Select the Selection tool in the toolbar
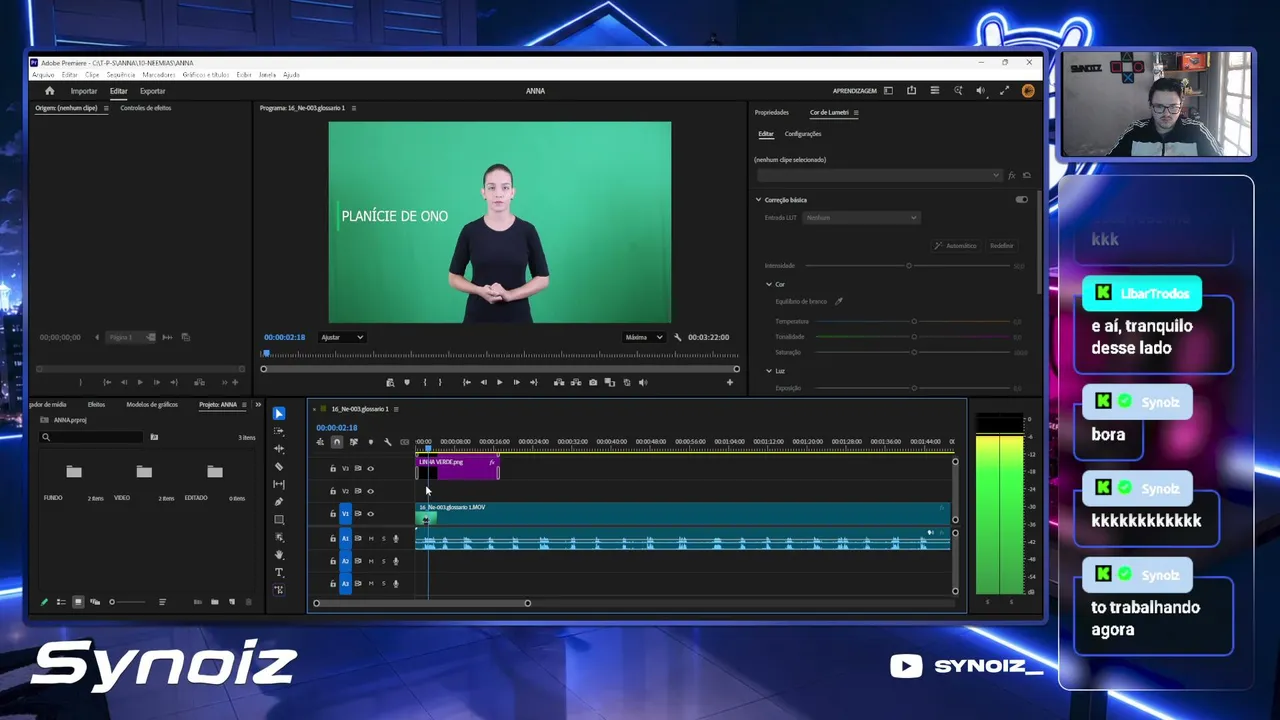The image size is (1280, 720). 279,414
